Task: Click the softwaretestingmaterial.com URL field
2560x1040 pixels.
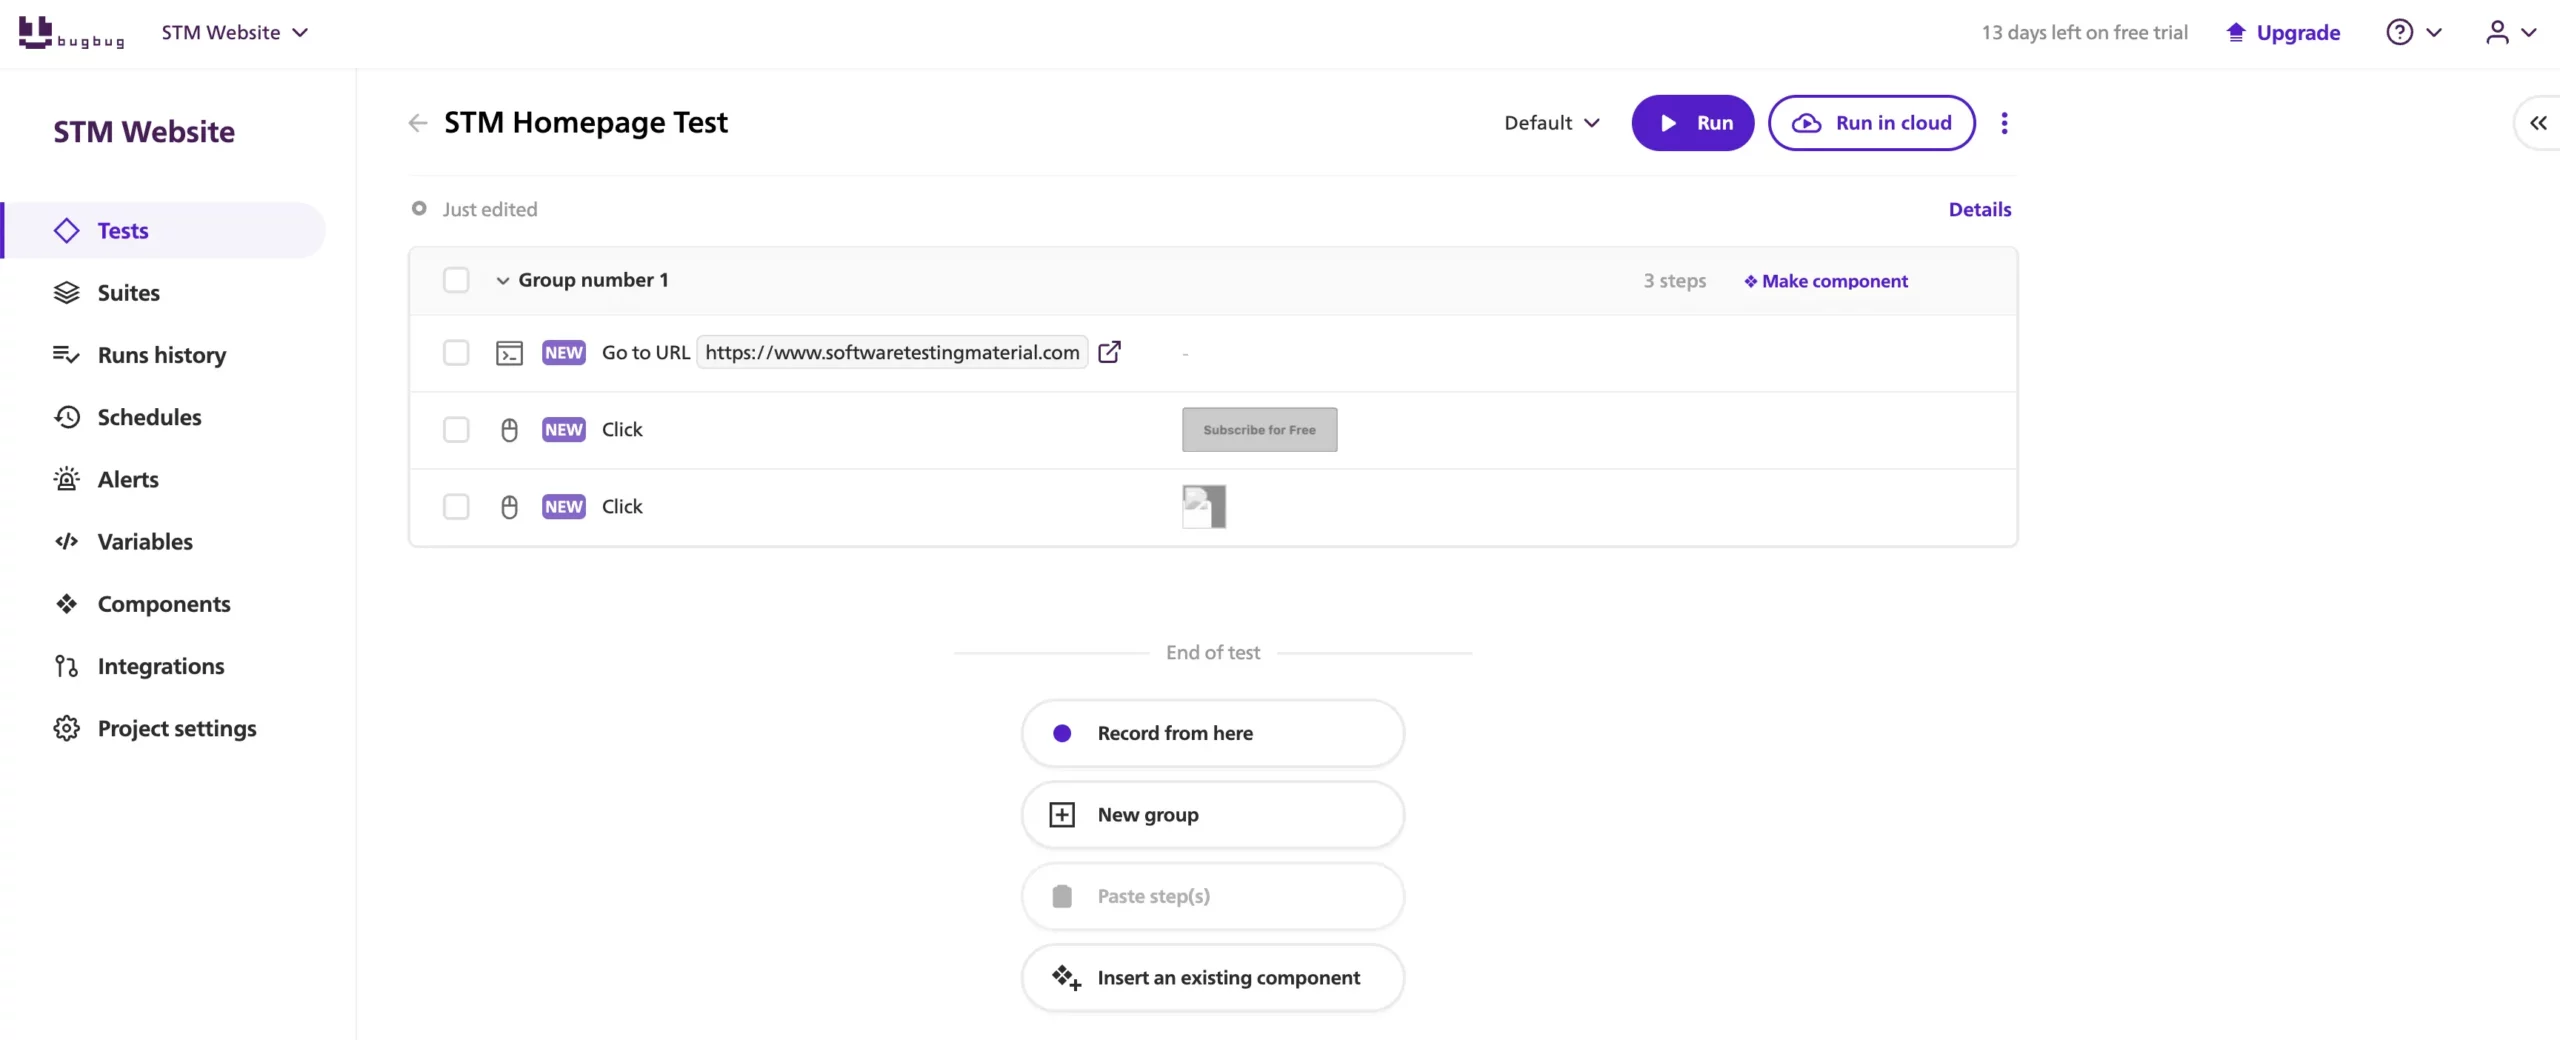Action: pos(892,352)
